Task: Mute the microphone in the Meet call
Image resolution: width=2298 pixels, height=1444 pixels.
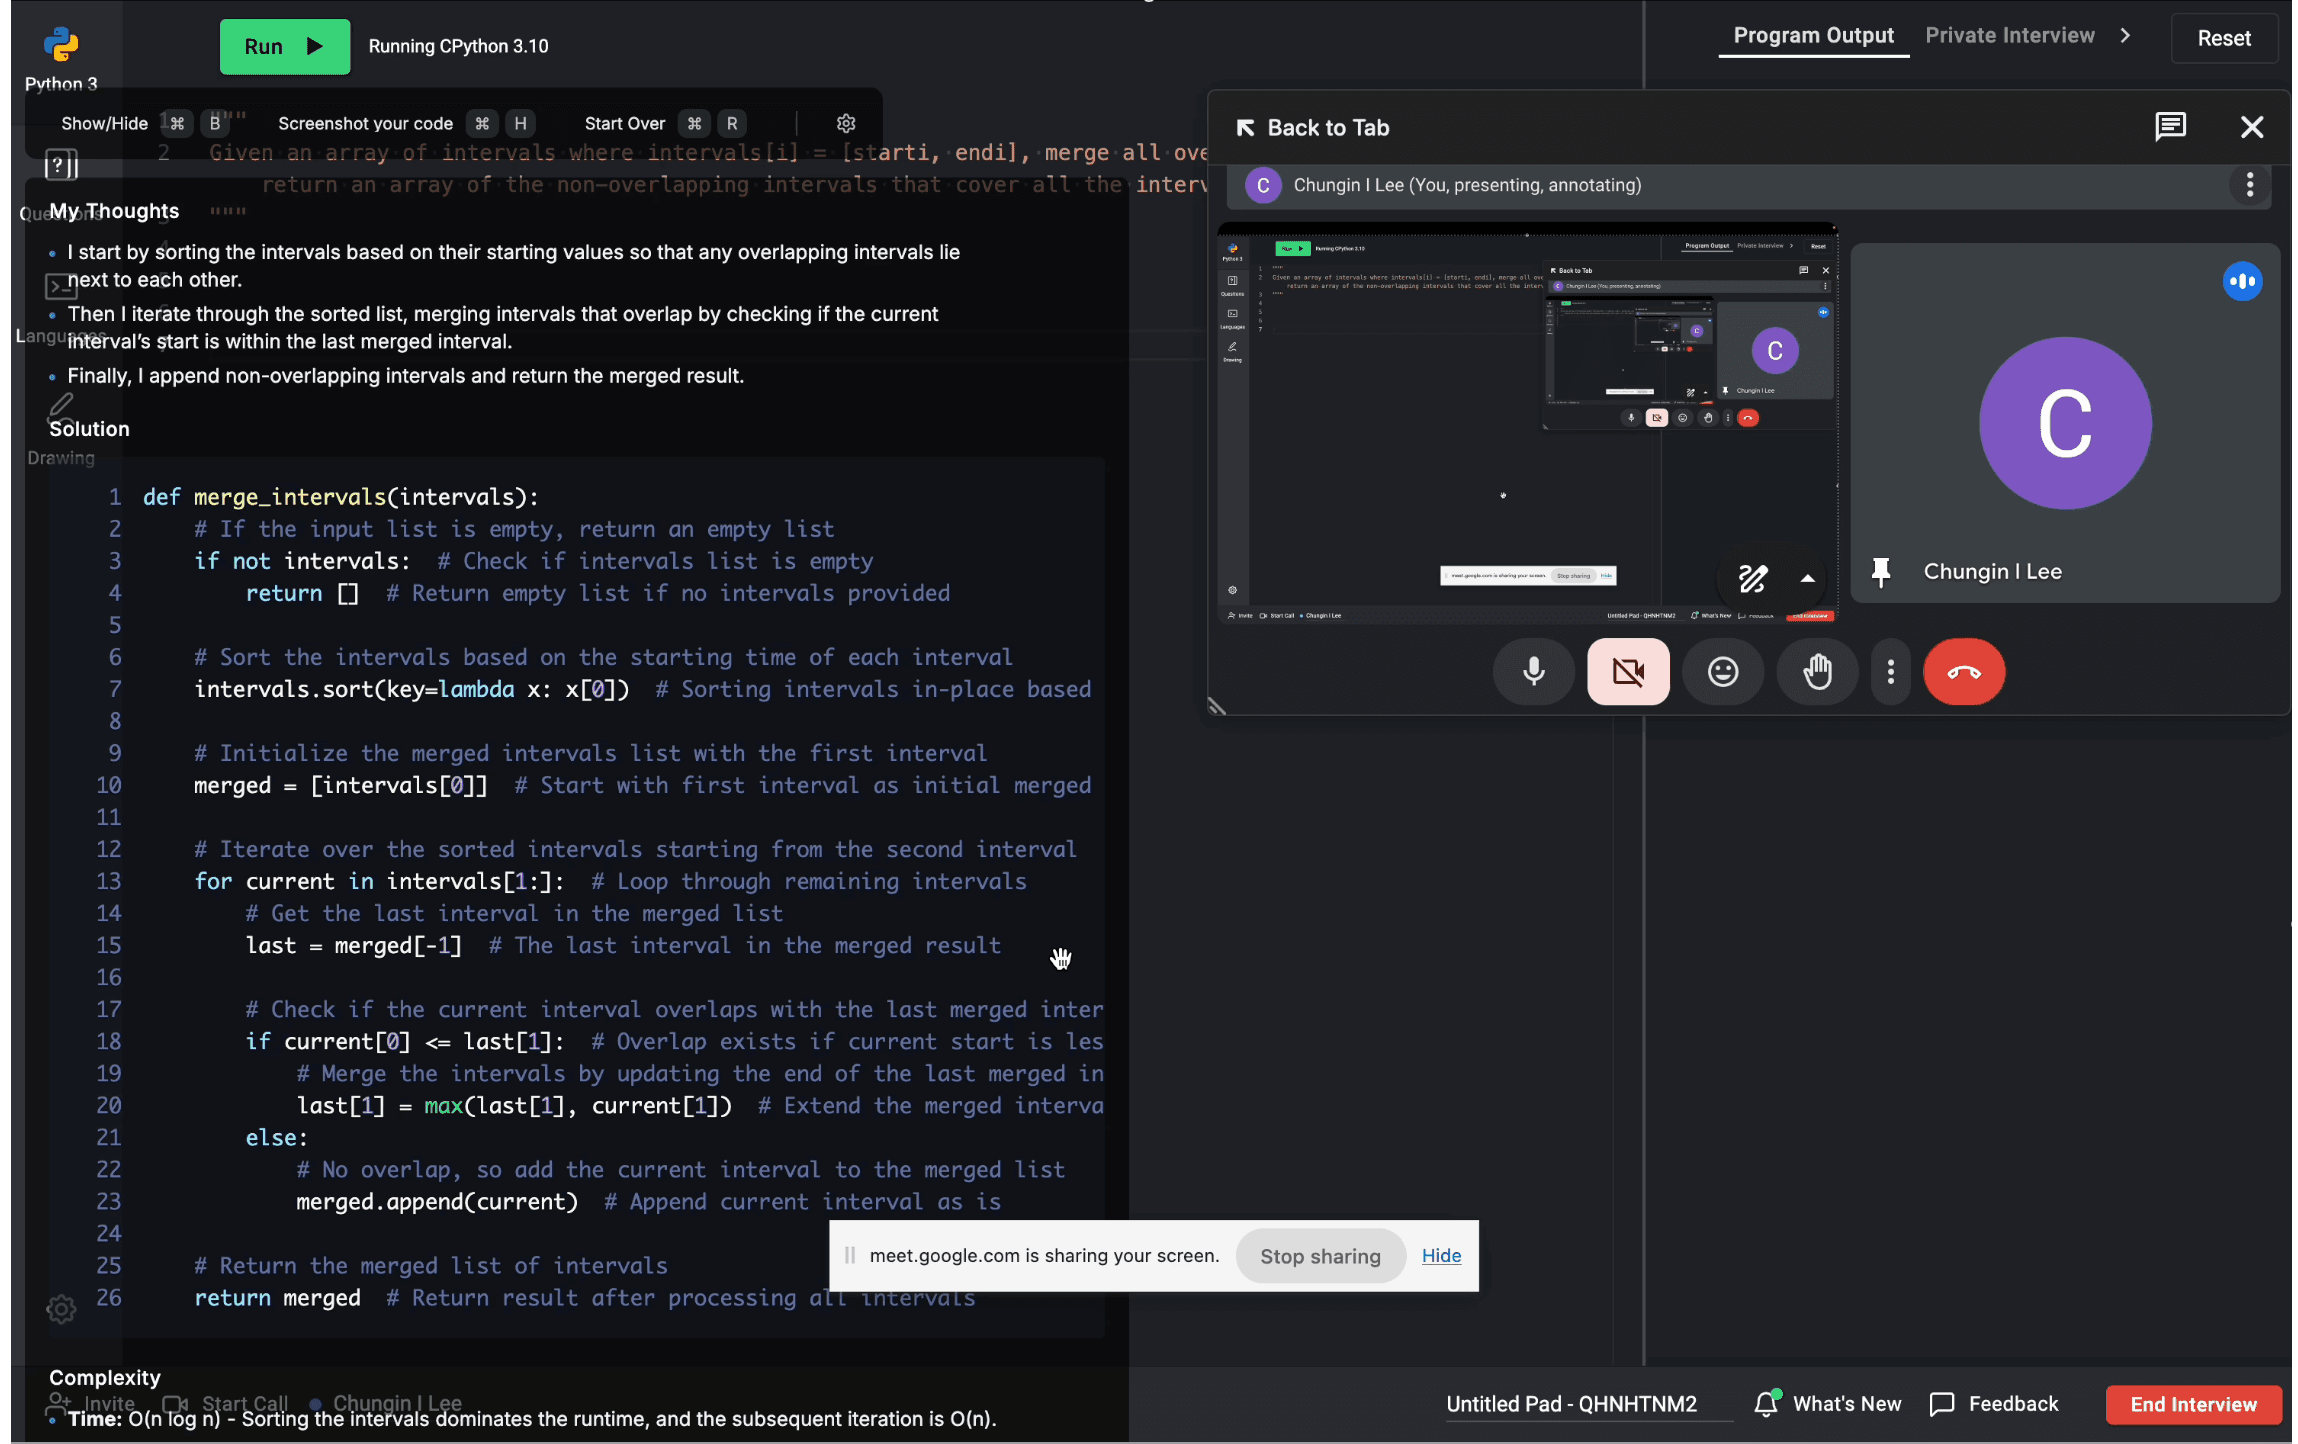Action: (1533, 671)
